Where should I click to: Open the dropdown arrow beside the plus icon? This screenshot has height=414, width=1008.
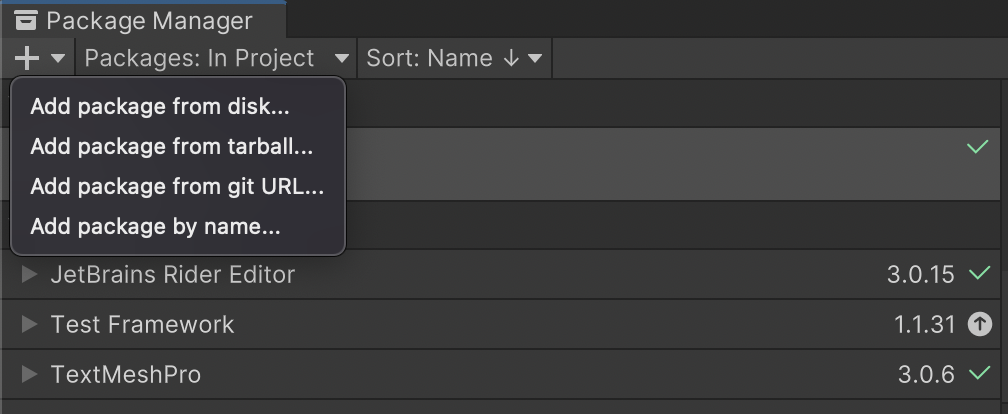tap(58, 58)
